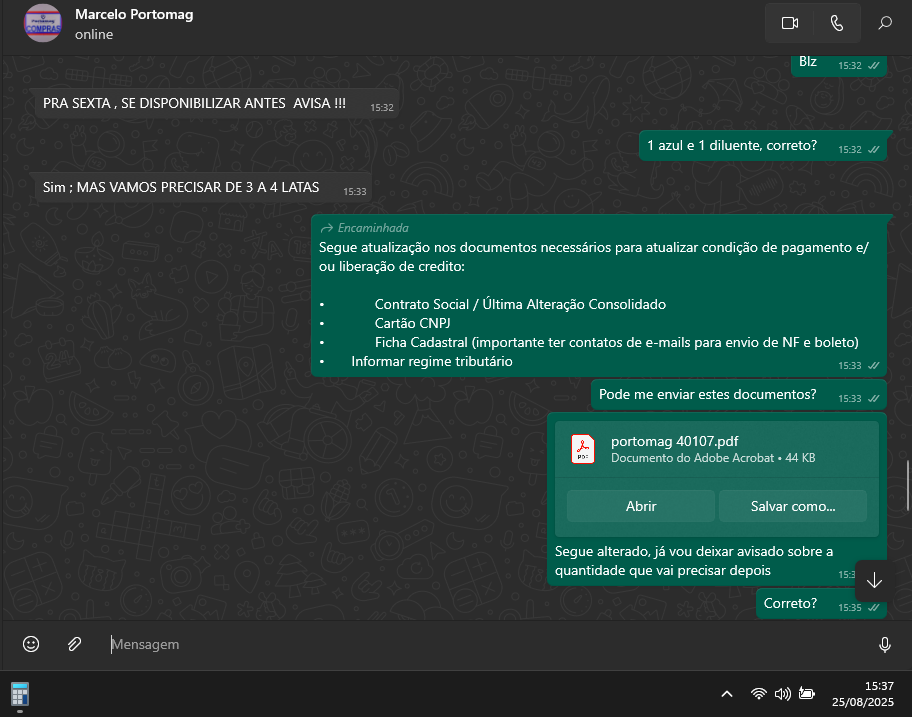Click the contact name Marcelo Portomag
This screenshot has width=912, height=717.
click(x=134, y=15)
